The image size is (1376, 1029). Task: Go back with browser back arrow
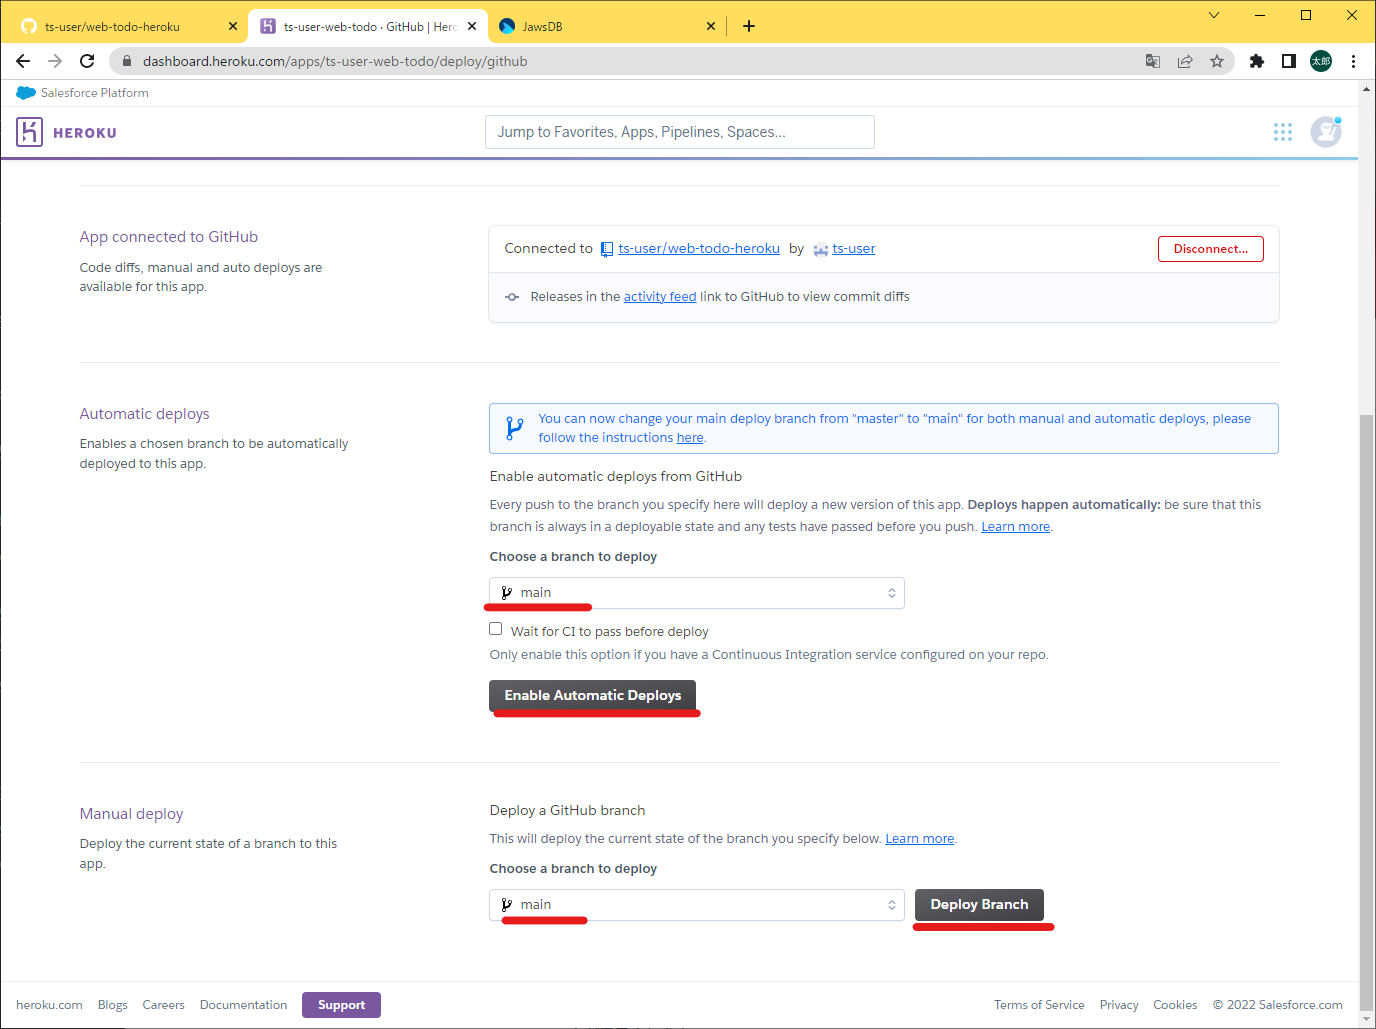(23, 61)
